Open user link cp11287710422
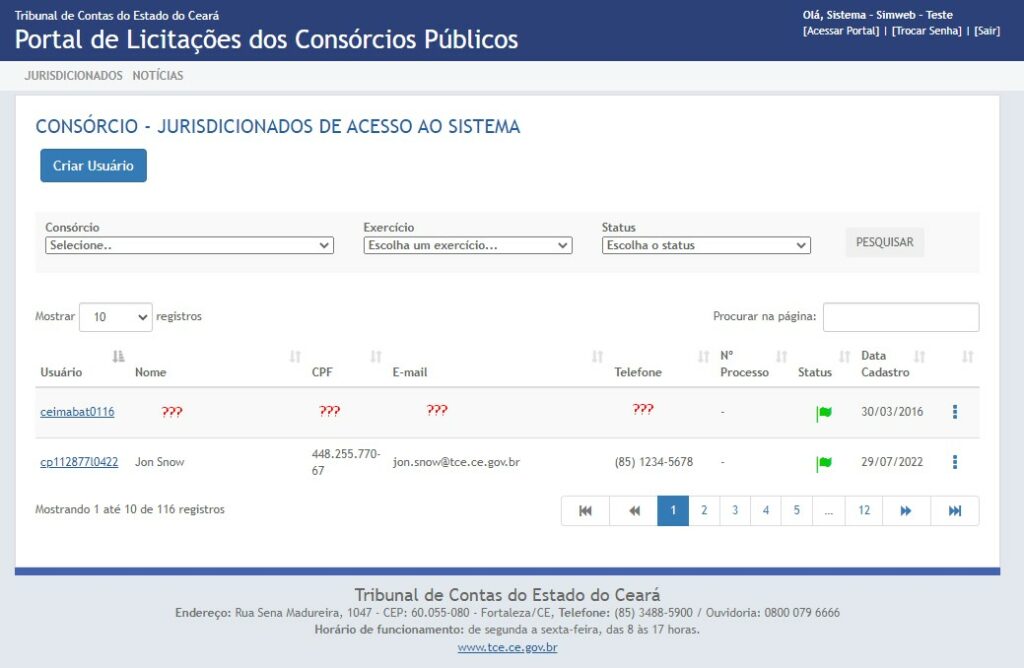This screenshot has height=668, width=1024. (x=79, y=462)
